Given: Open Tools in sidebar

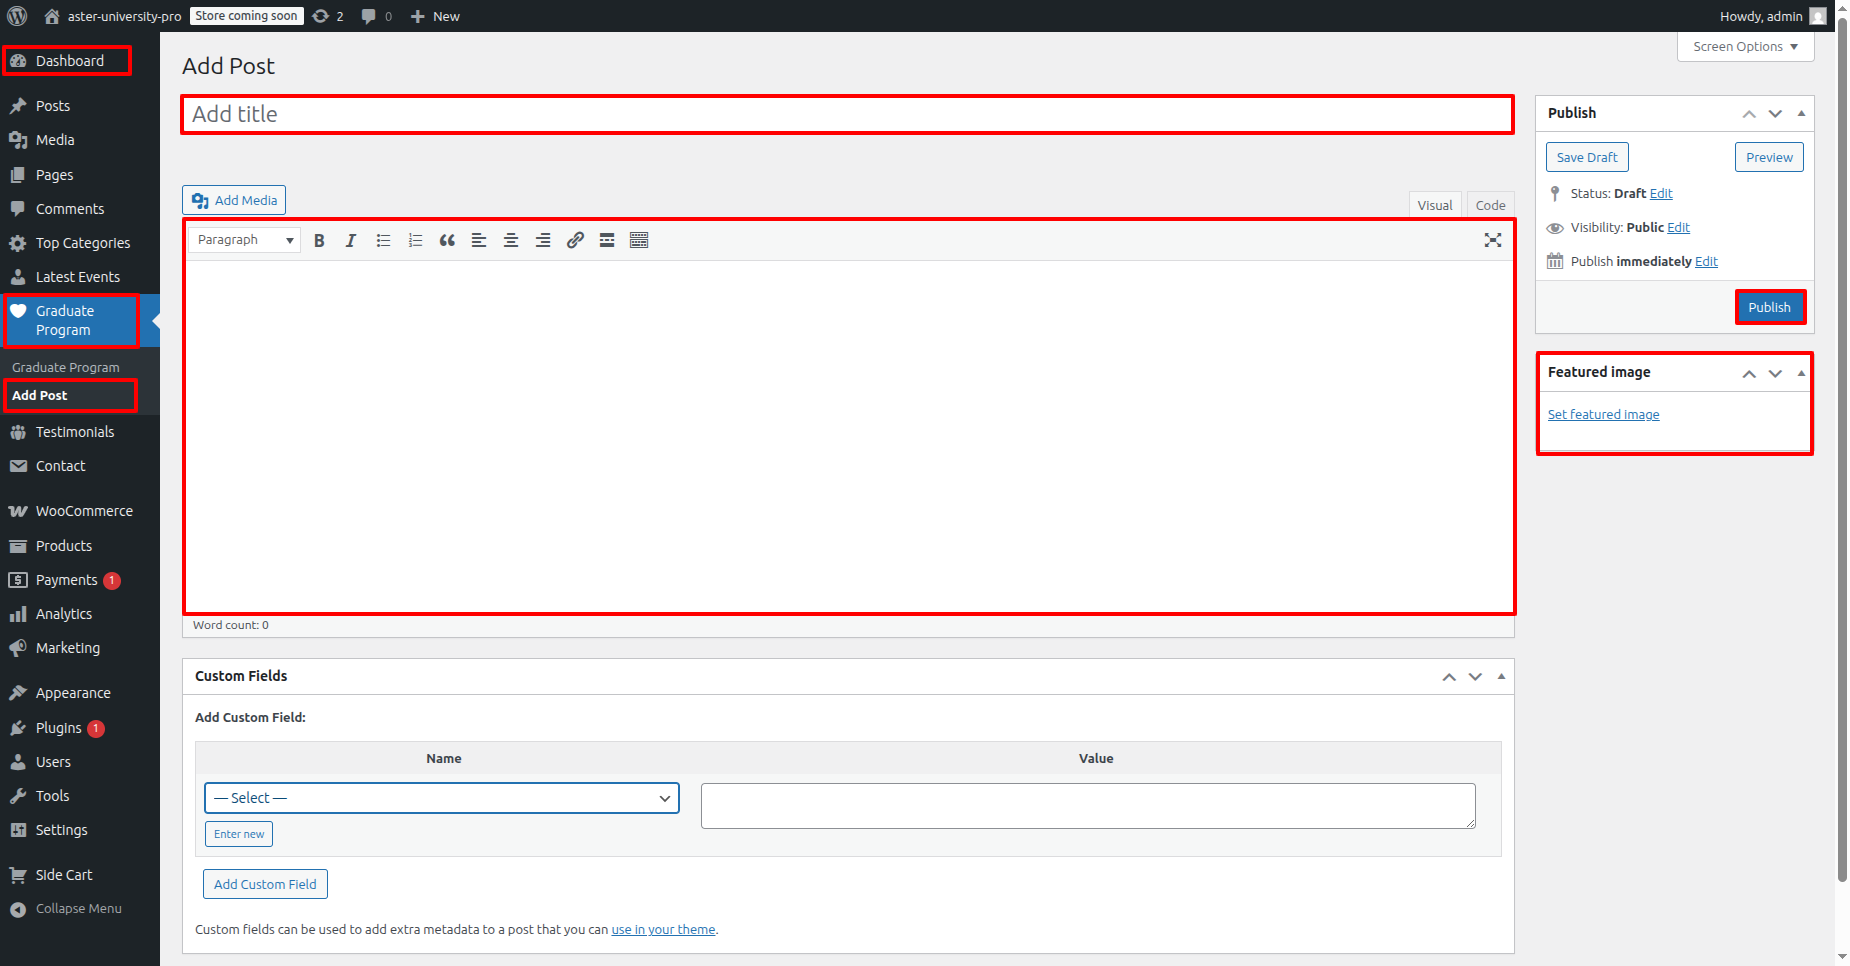Looking at the screenshot, I should (52, 796).
